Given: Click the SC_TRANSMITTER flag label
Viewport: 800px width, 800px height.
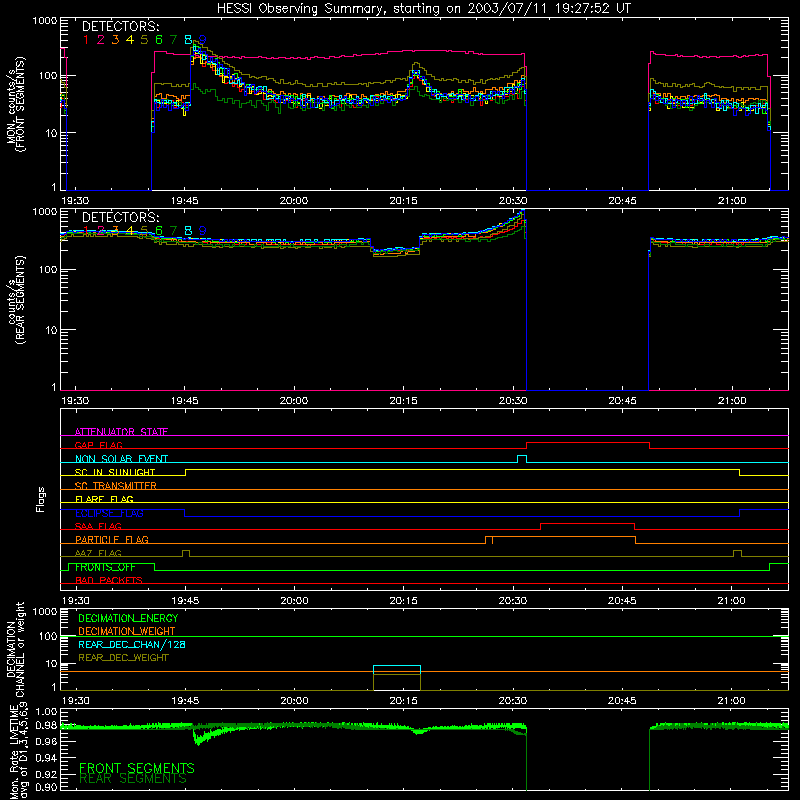Looking at the screenshot, I should pos(115,485).
